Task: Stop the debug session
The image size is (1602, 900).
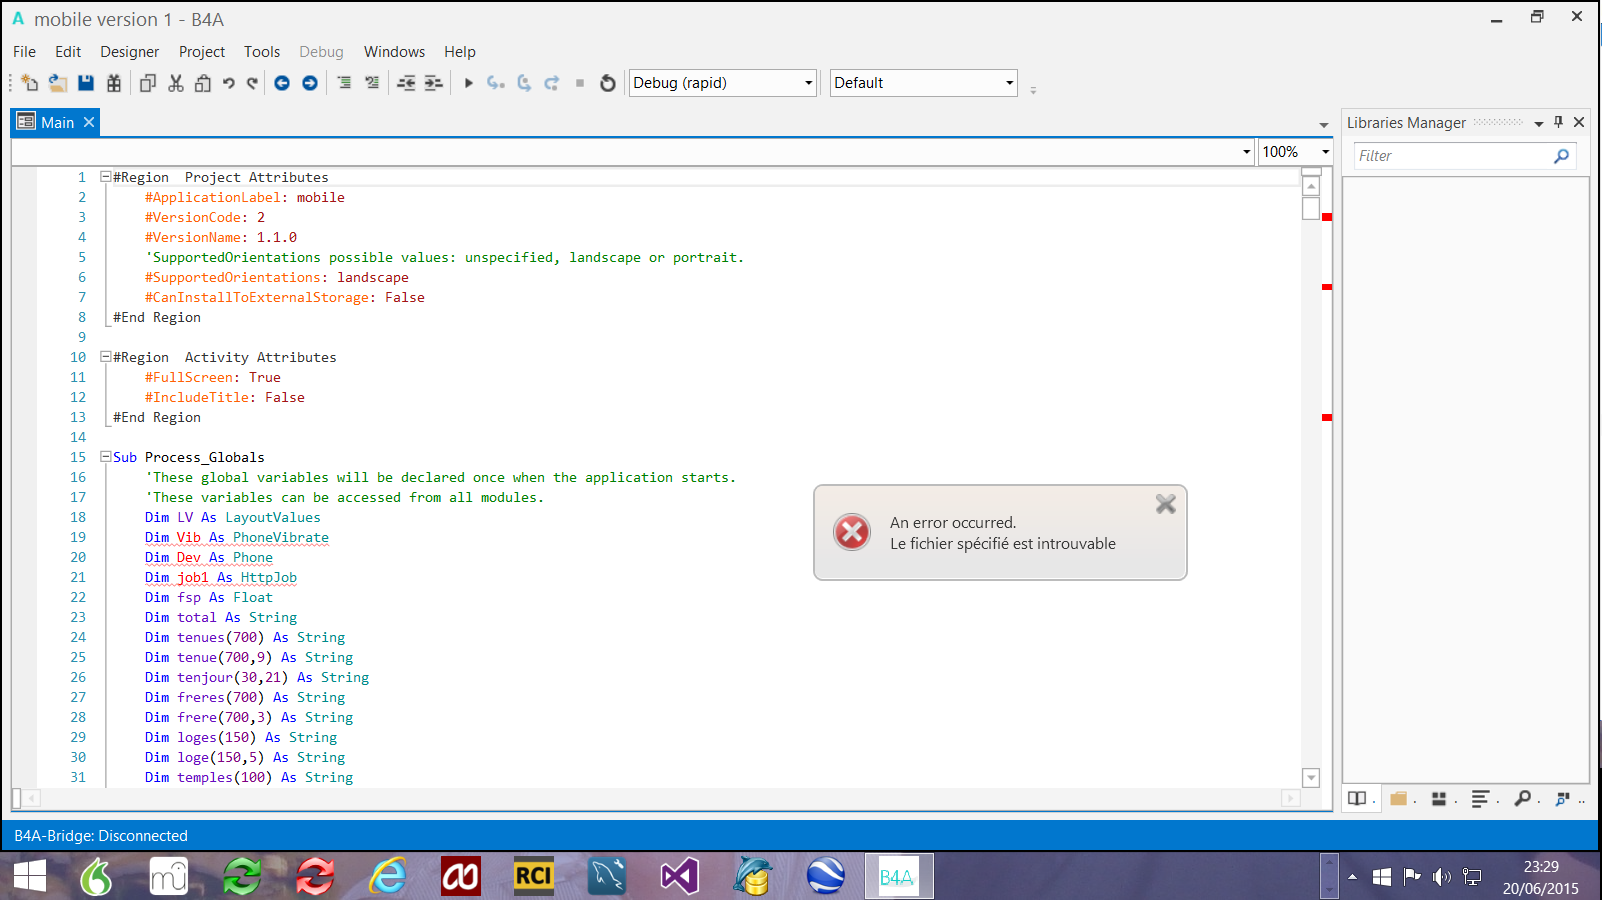Action: tap(580, 83)
